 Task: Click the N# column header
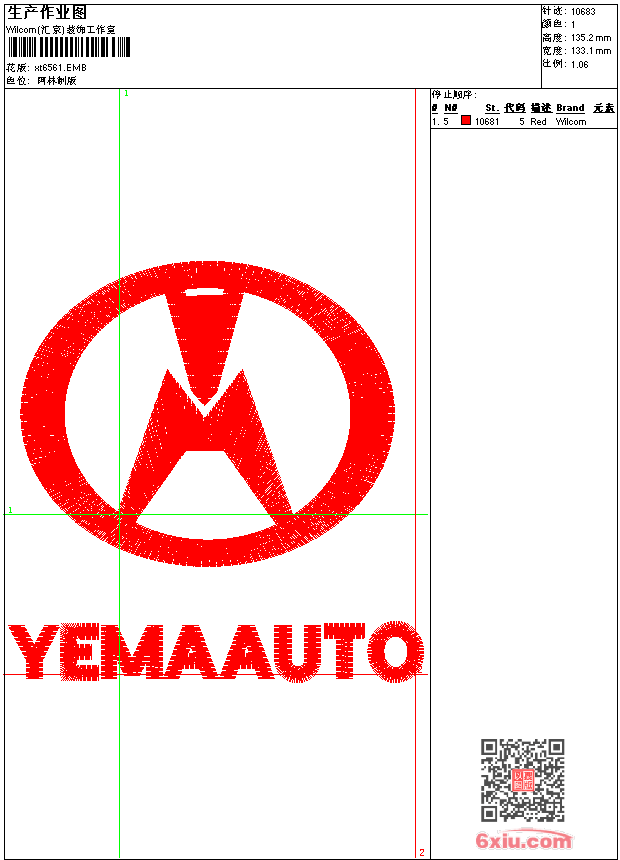[450, 108]
